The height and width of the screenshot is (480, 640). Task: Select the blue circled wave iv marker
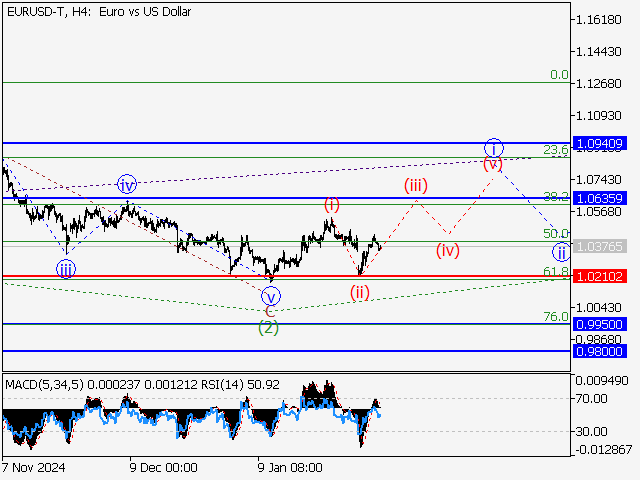pyautogui.click(x=126, y=184)
